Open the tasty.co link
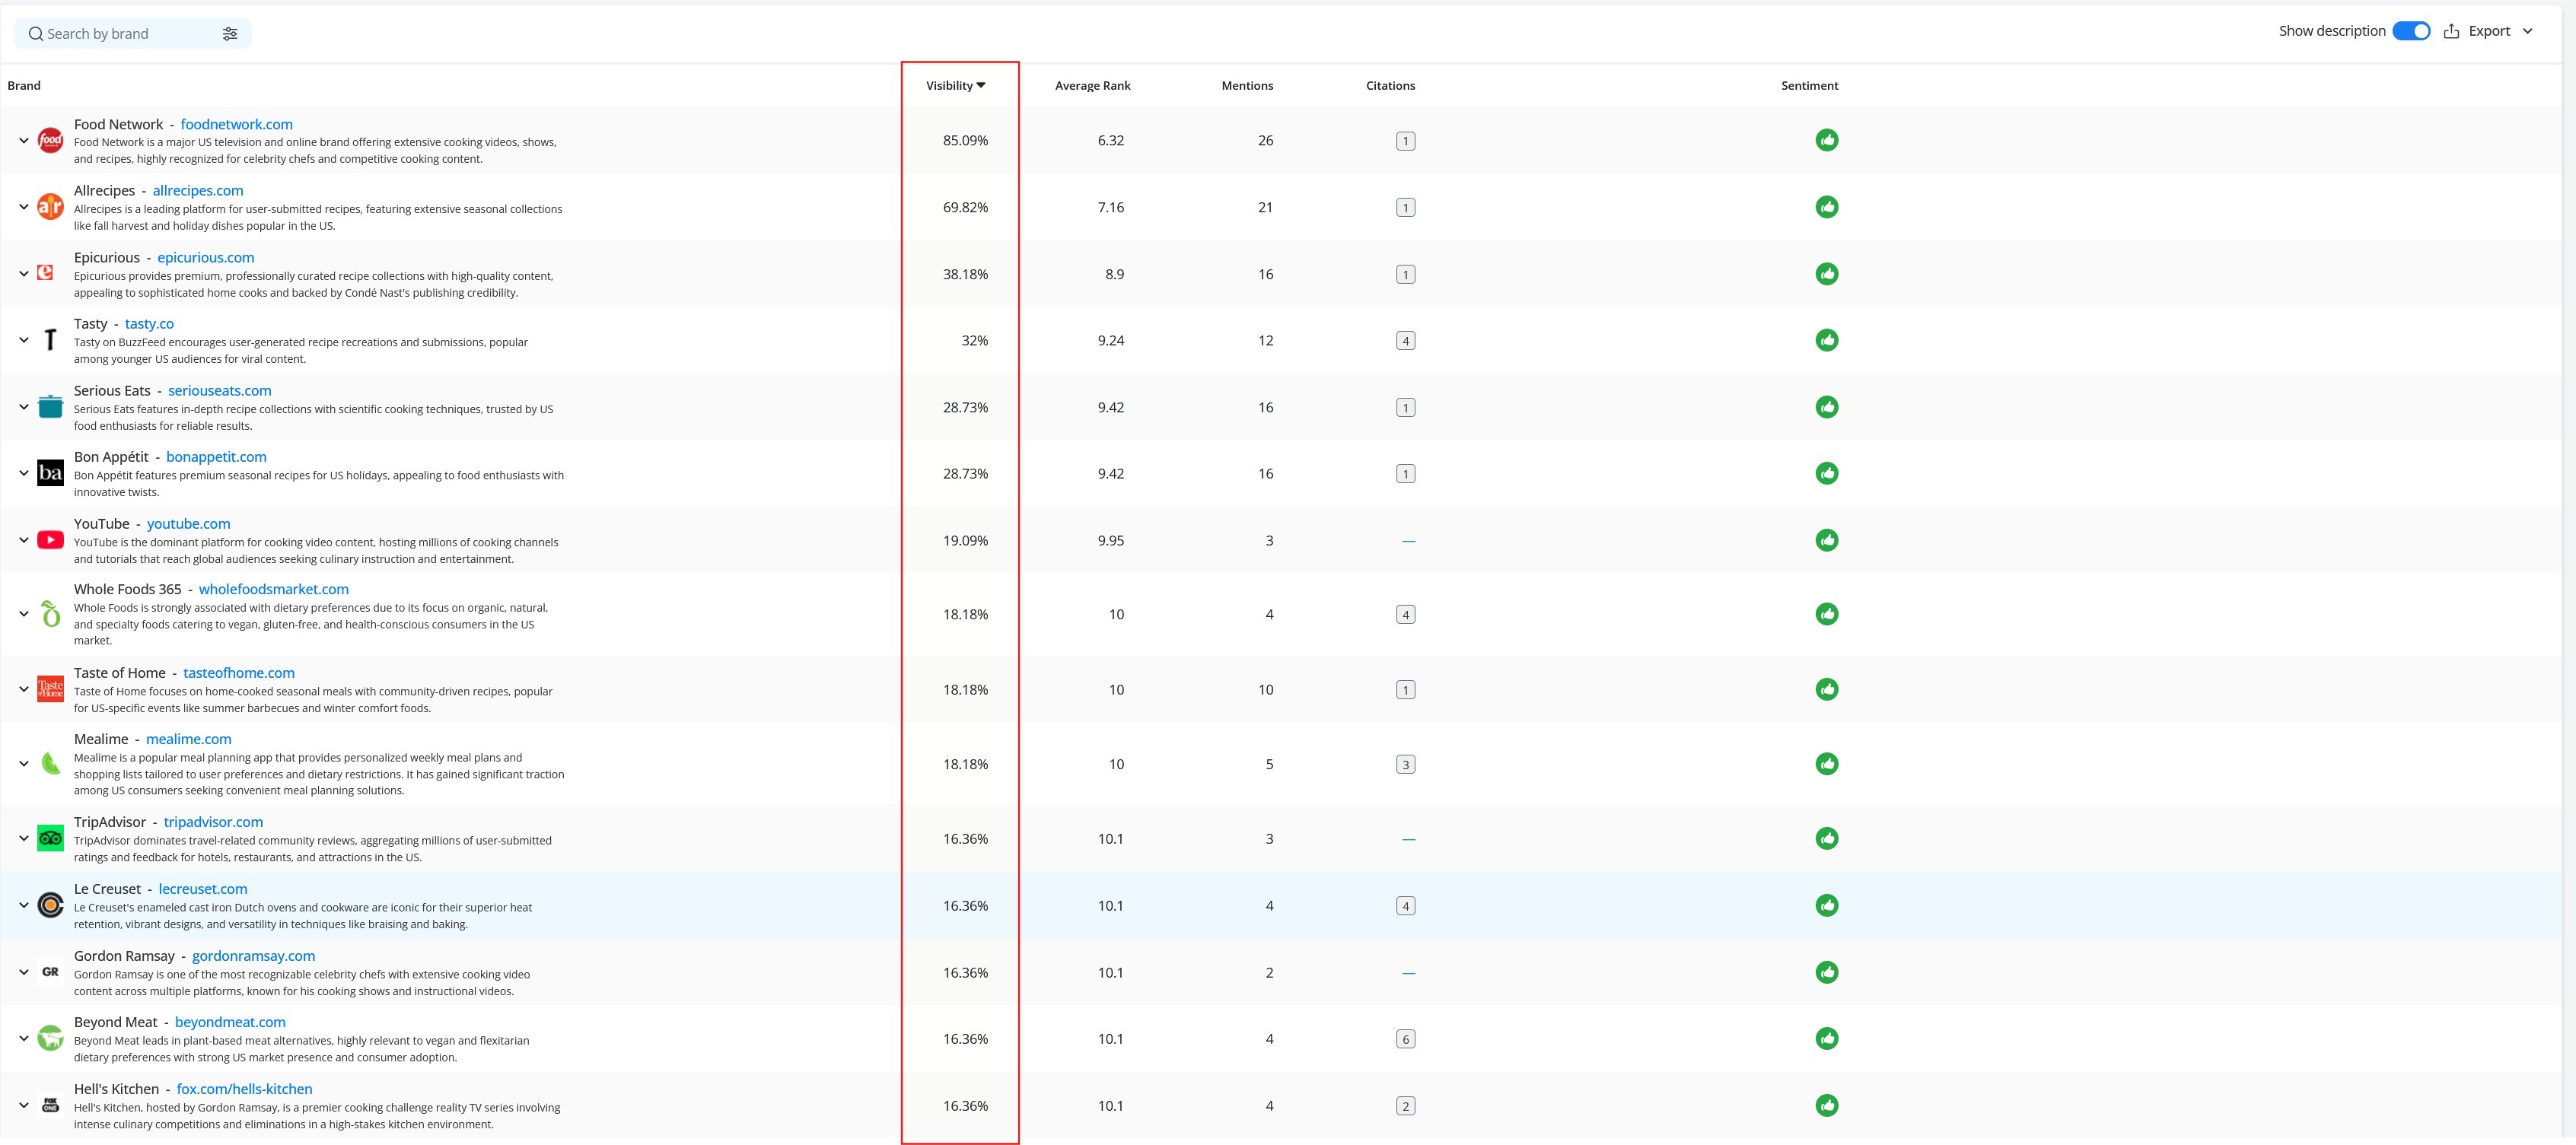This screenshot has height=1145, width=2576. [149, 323]
